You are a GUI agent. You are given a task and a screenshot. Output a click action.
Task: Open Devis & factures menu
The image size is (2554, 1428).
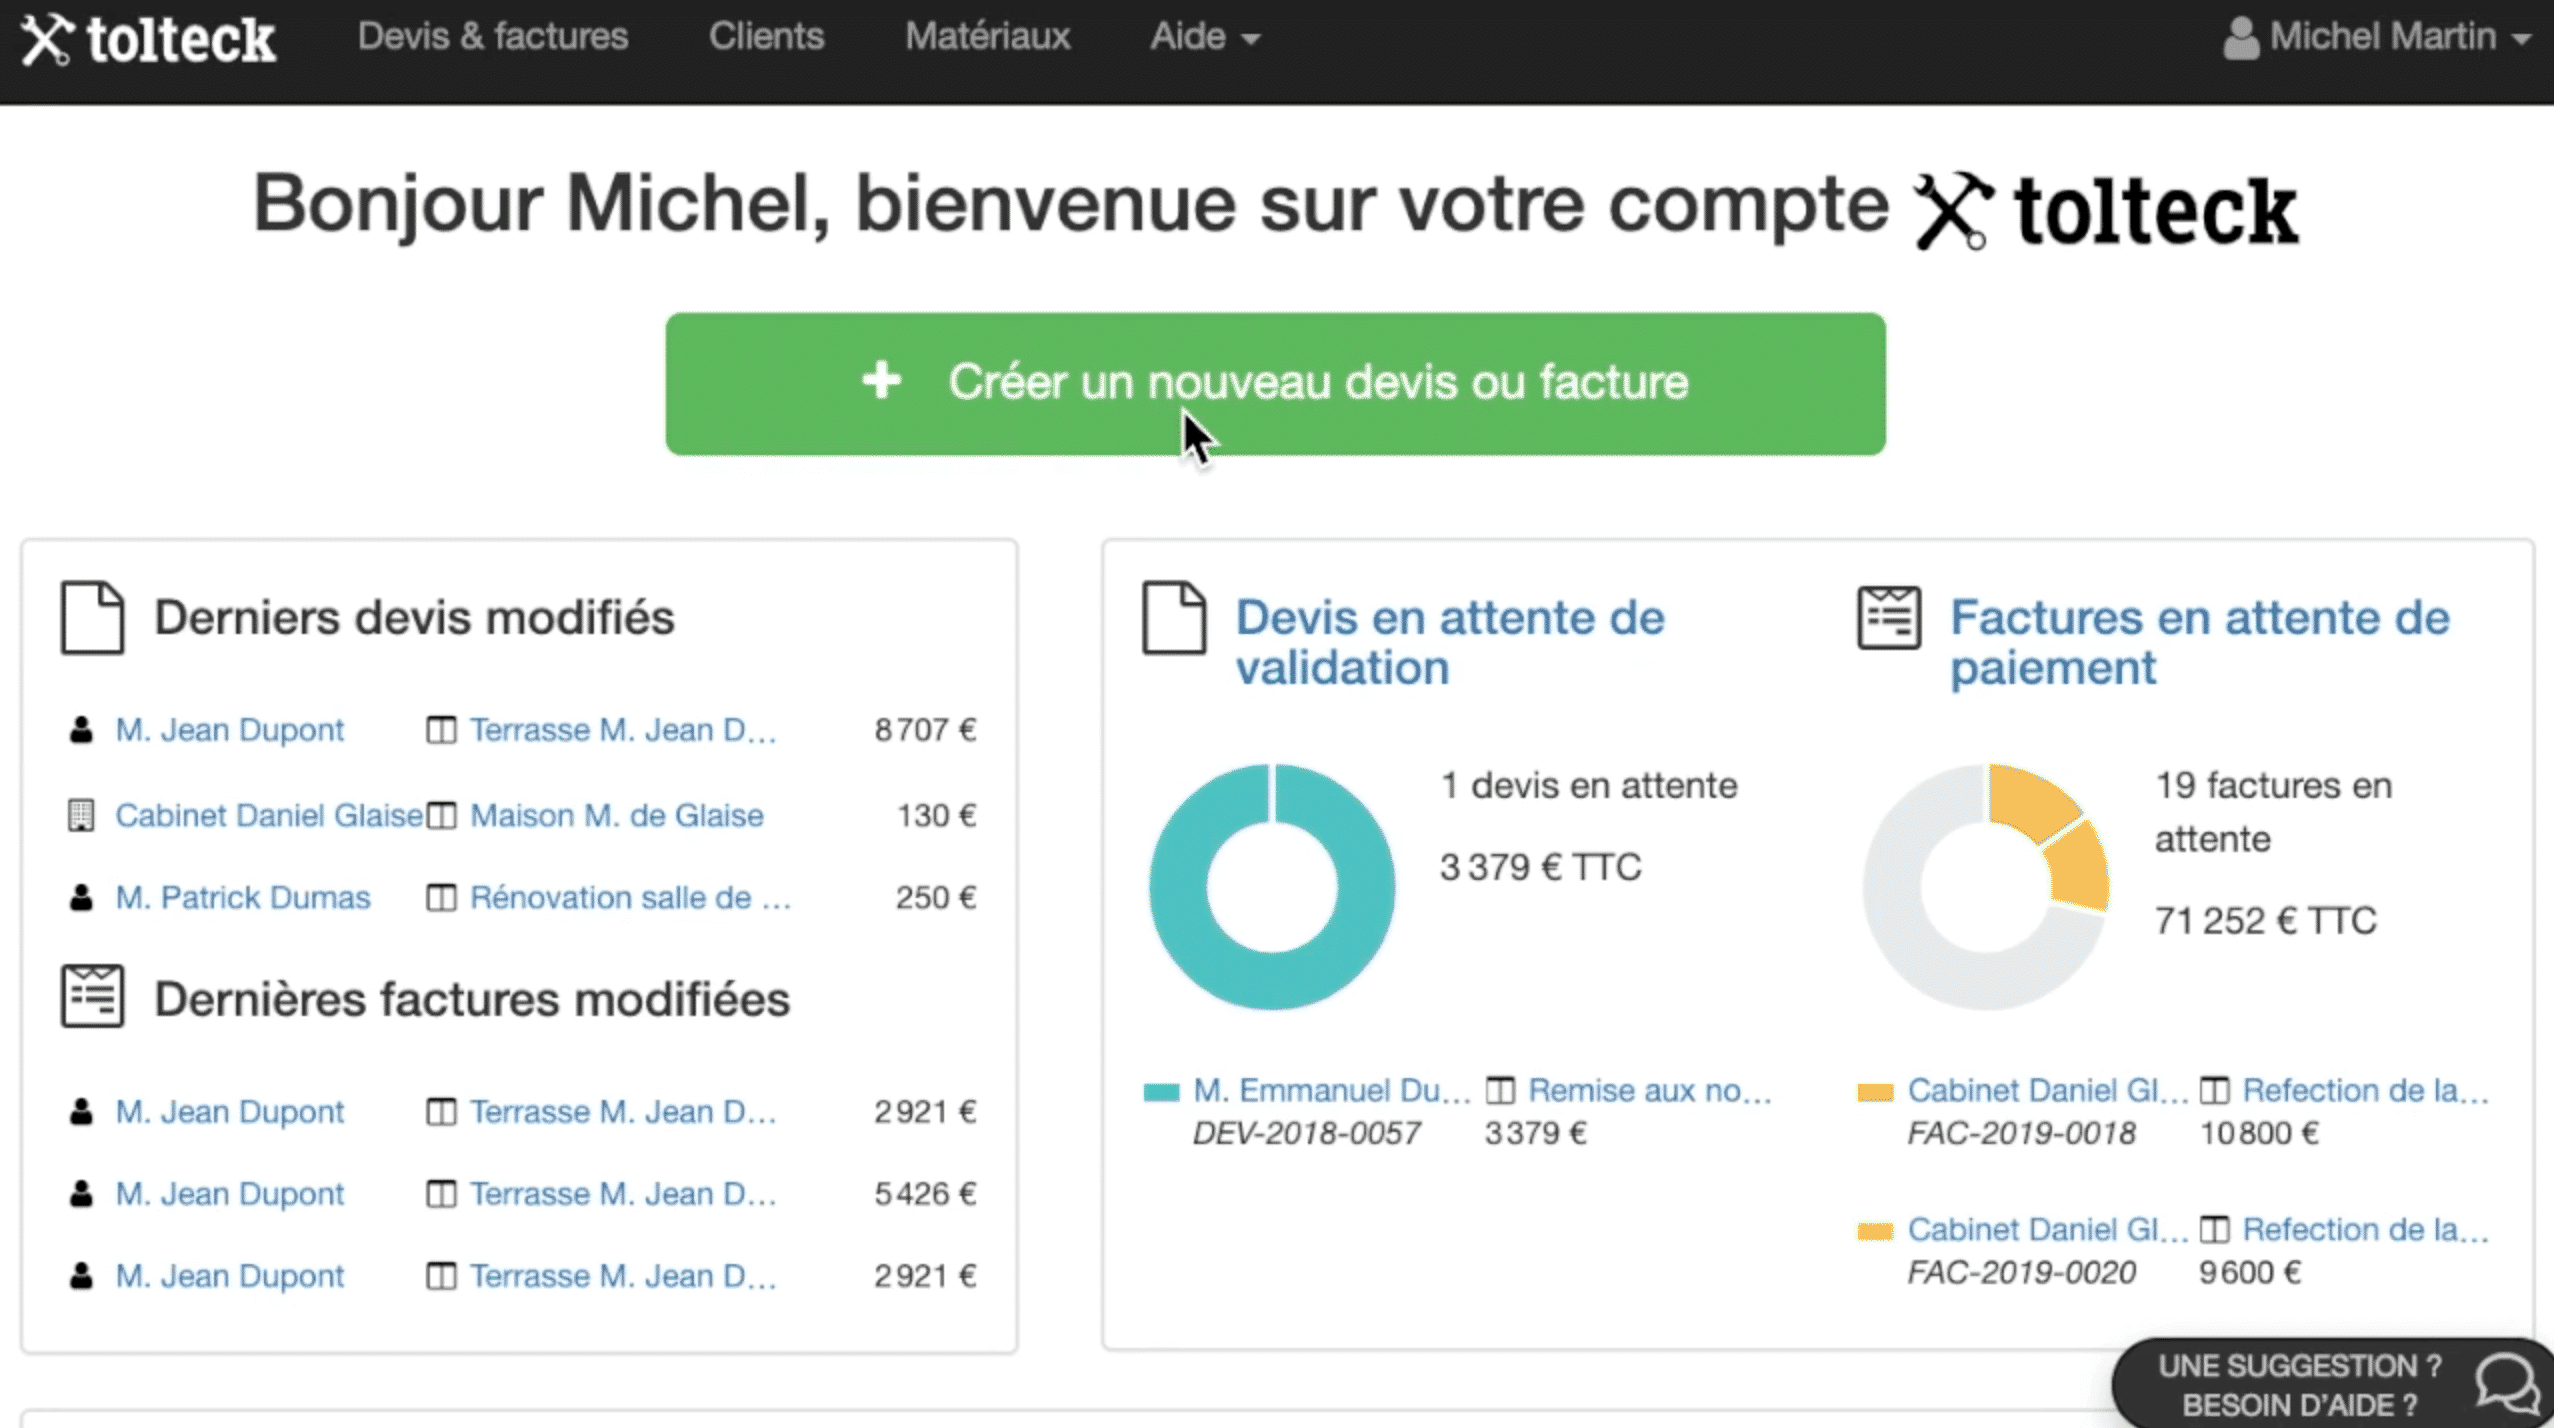(493, 37)
